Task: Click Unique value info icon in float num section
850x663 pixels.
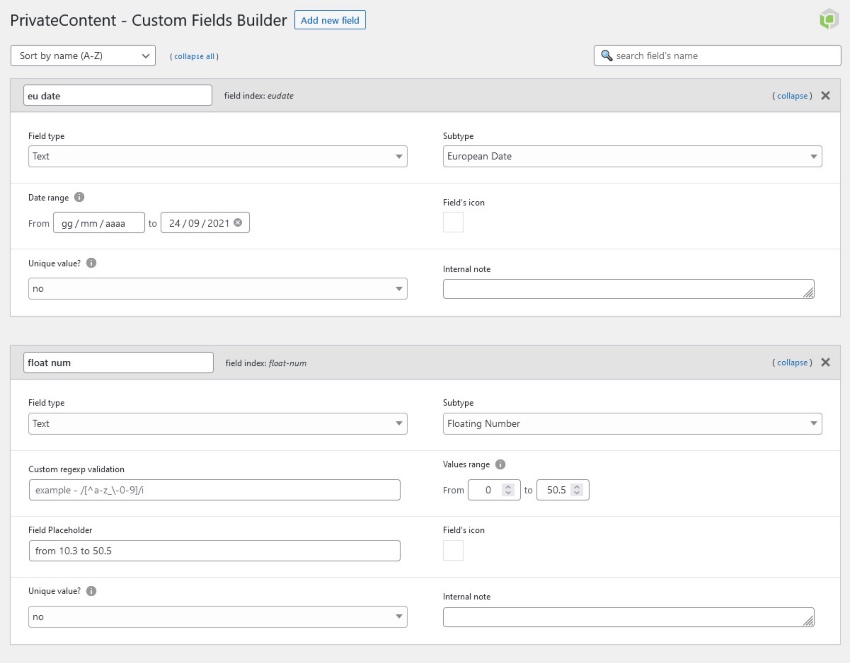Action: point(89,590)
